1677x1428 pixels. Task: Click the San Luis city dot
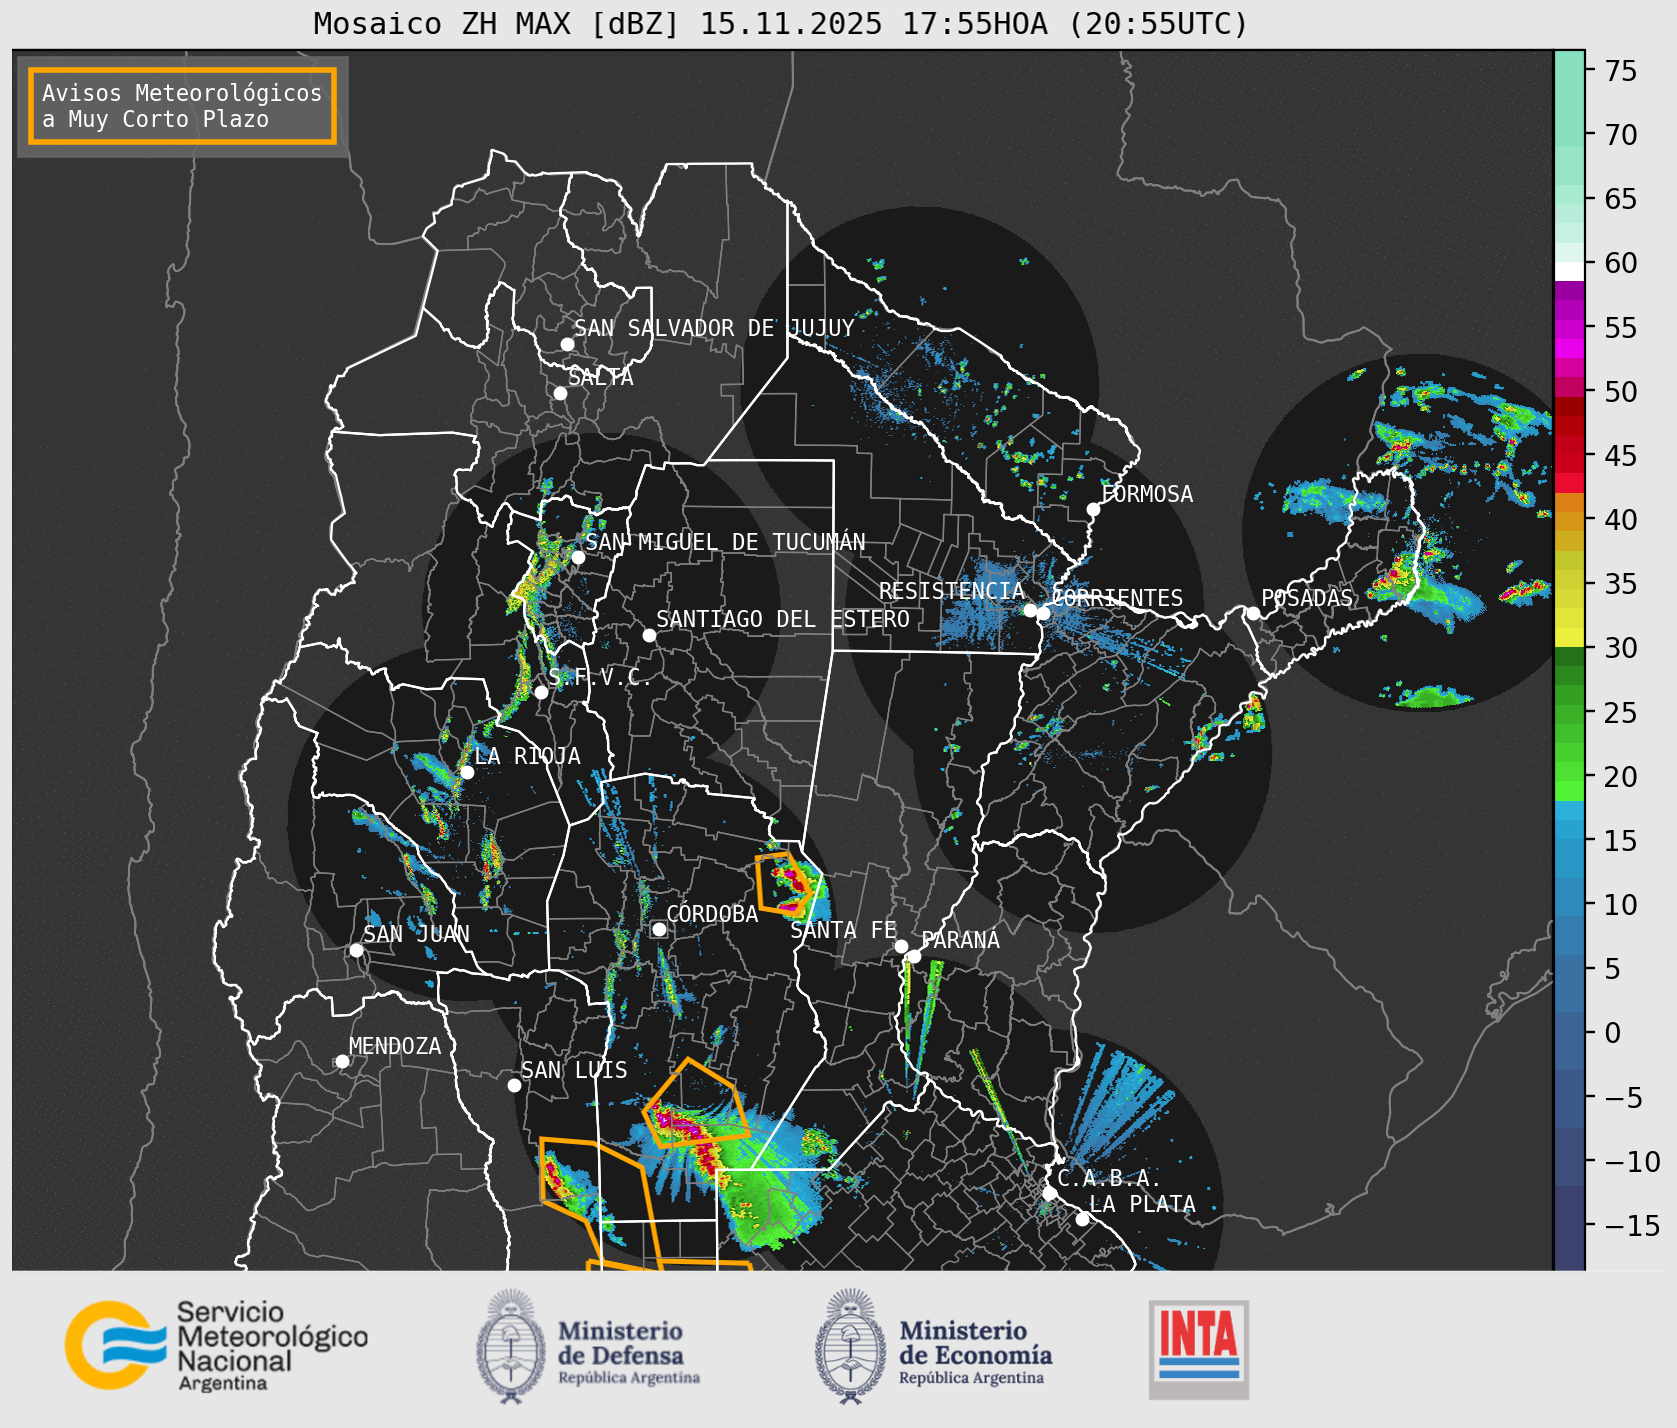514,1085
